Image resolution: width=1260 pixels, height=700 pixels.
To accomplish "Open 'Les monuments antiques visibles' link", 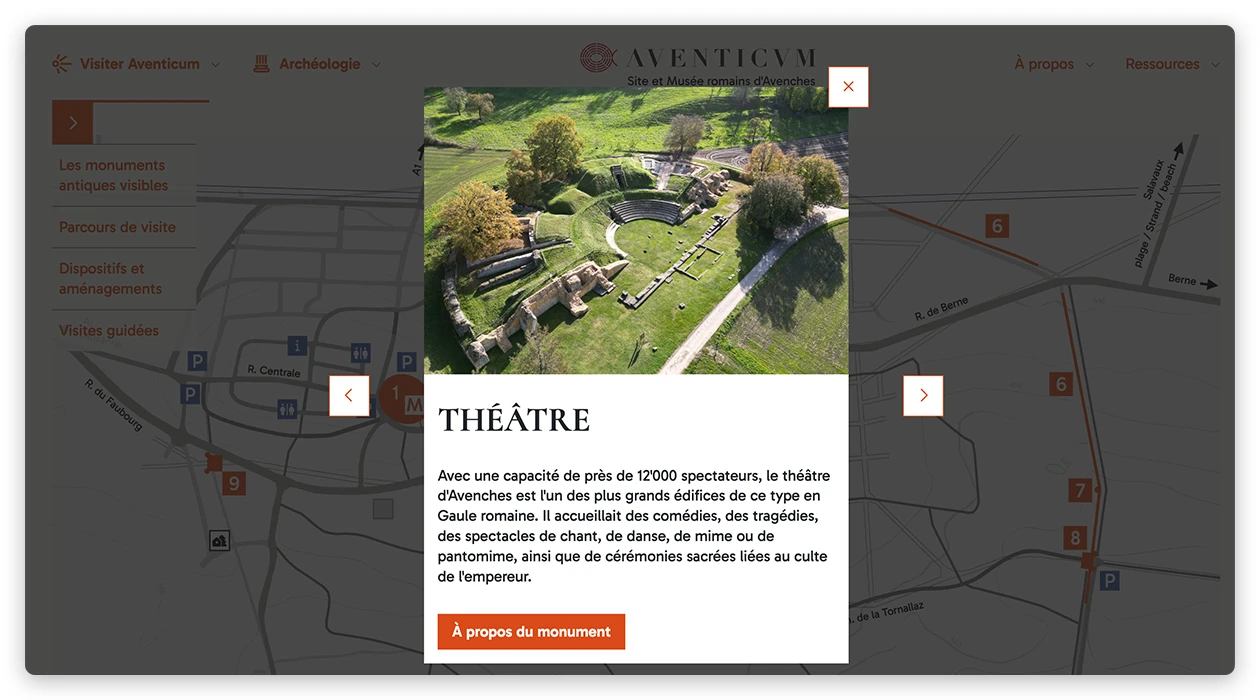I will point(113,175).
